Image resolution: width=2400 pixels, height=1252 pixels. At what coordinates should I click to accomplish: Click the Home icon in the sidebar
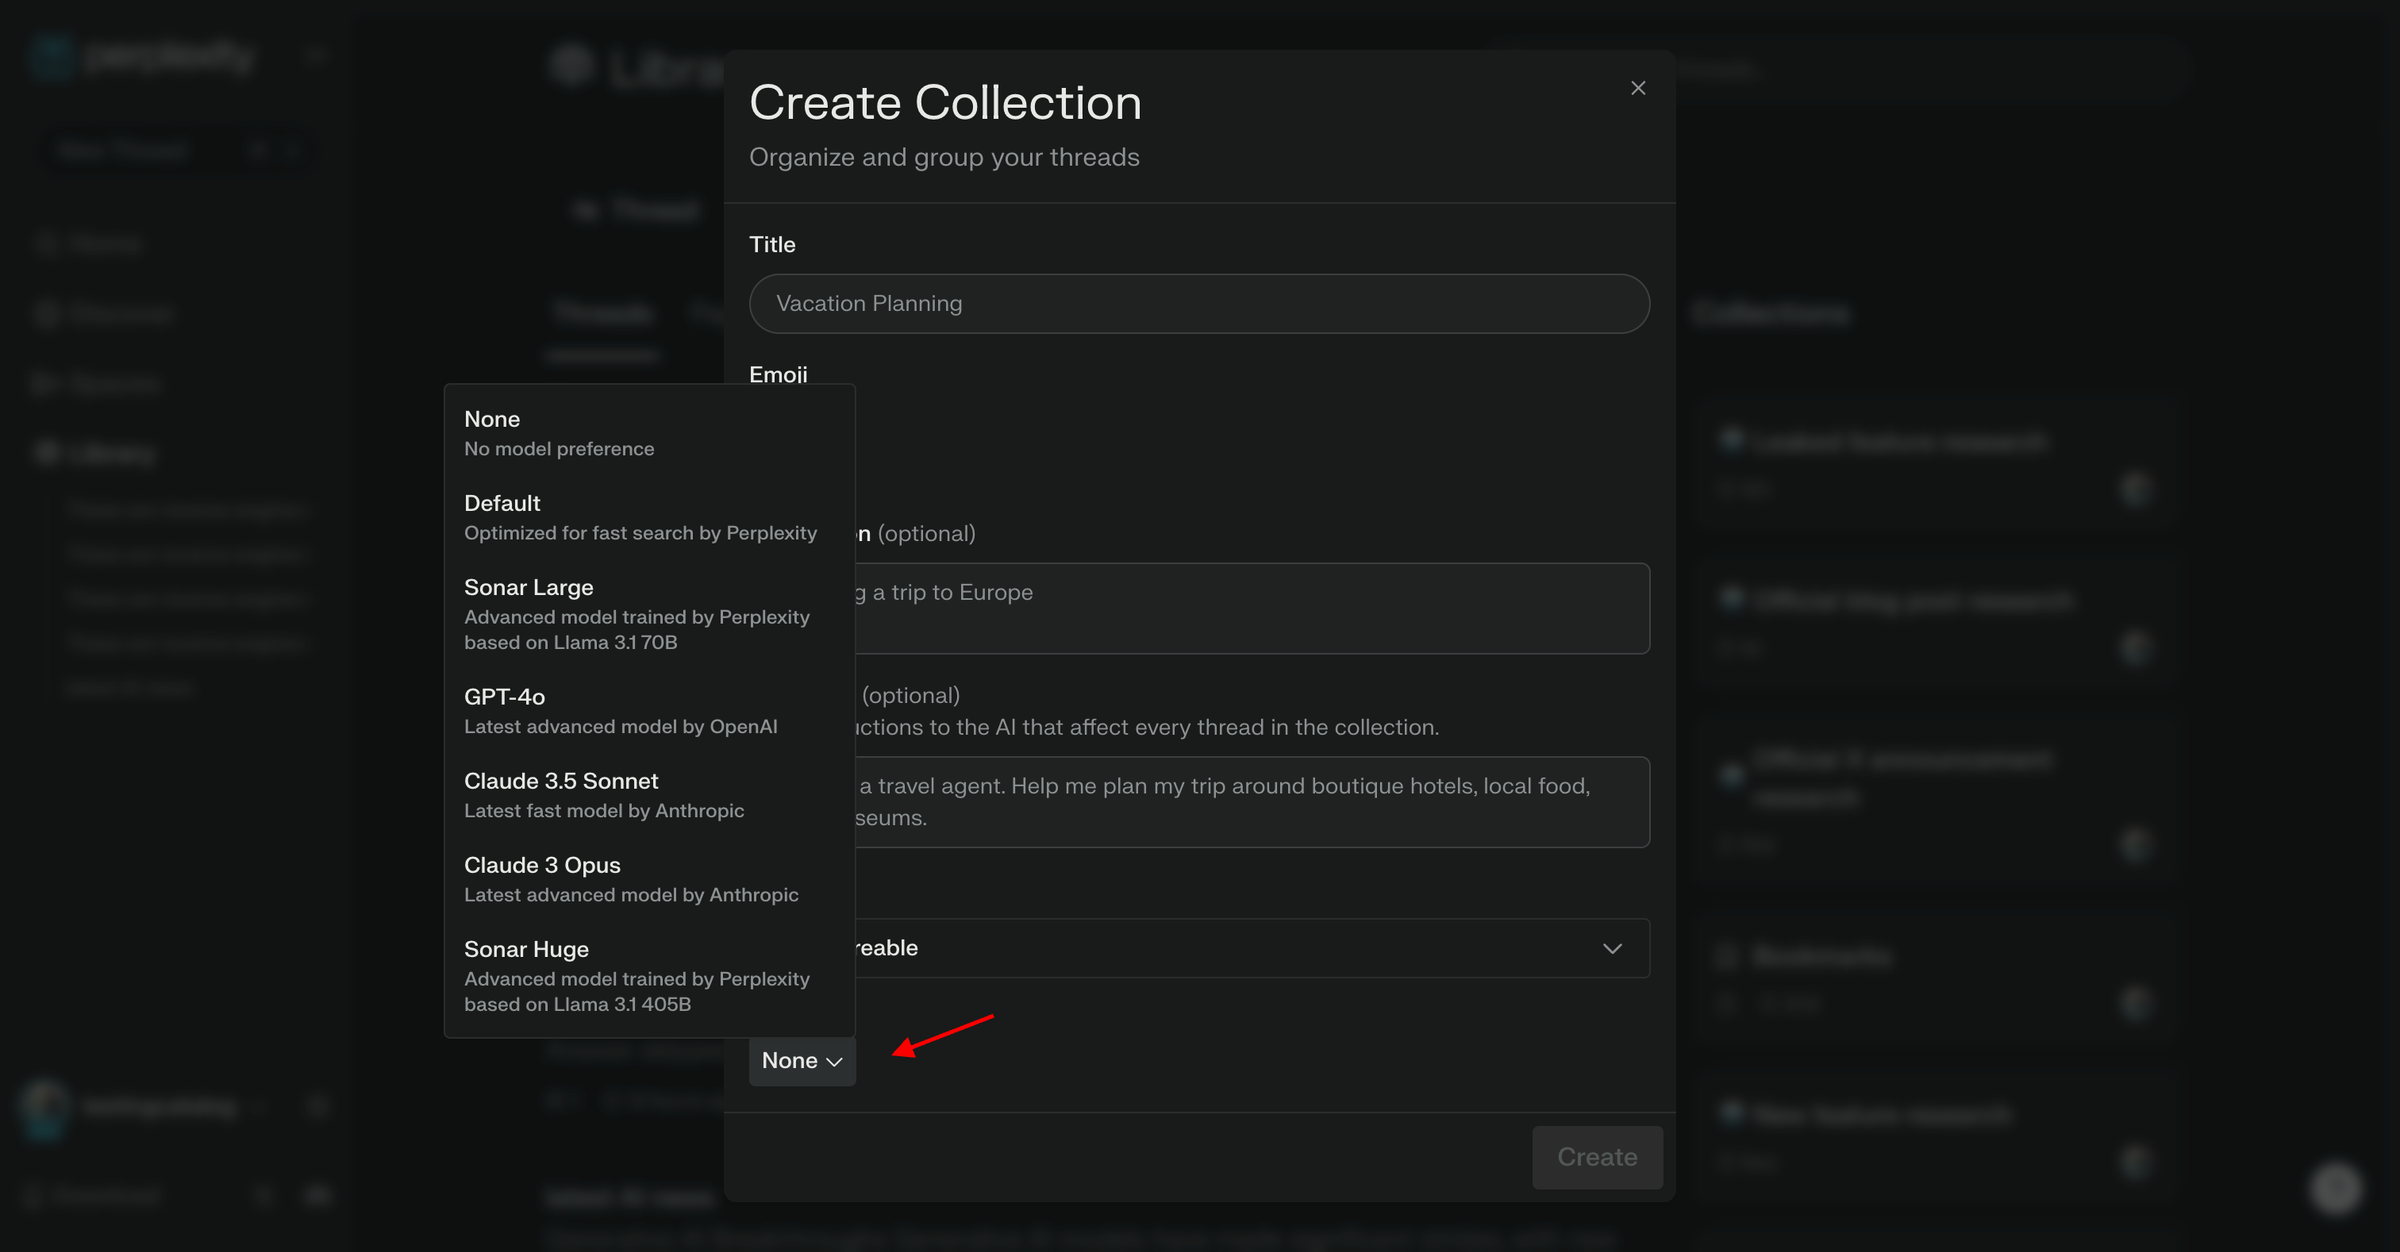pos(47,243)
